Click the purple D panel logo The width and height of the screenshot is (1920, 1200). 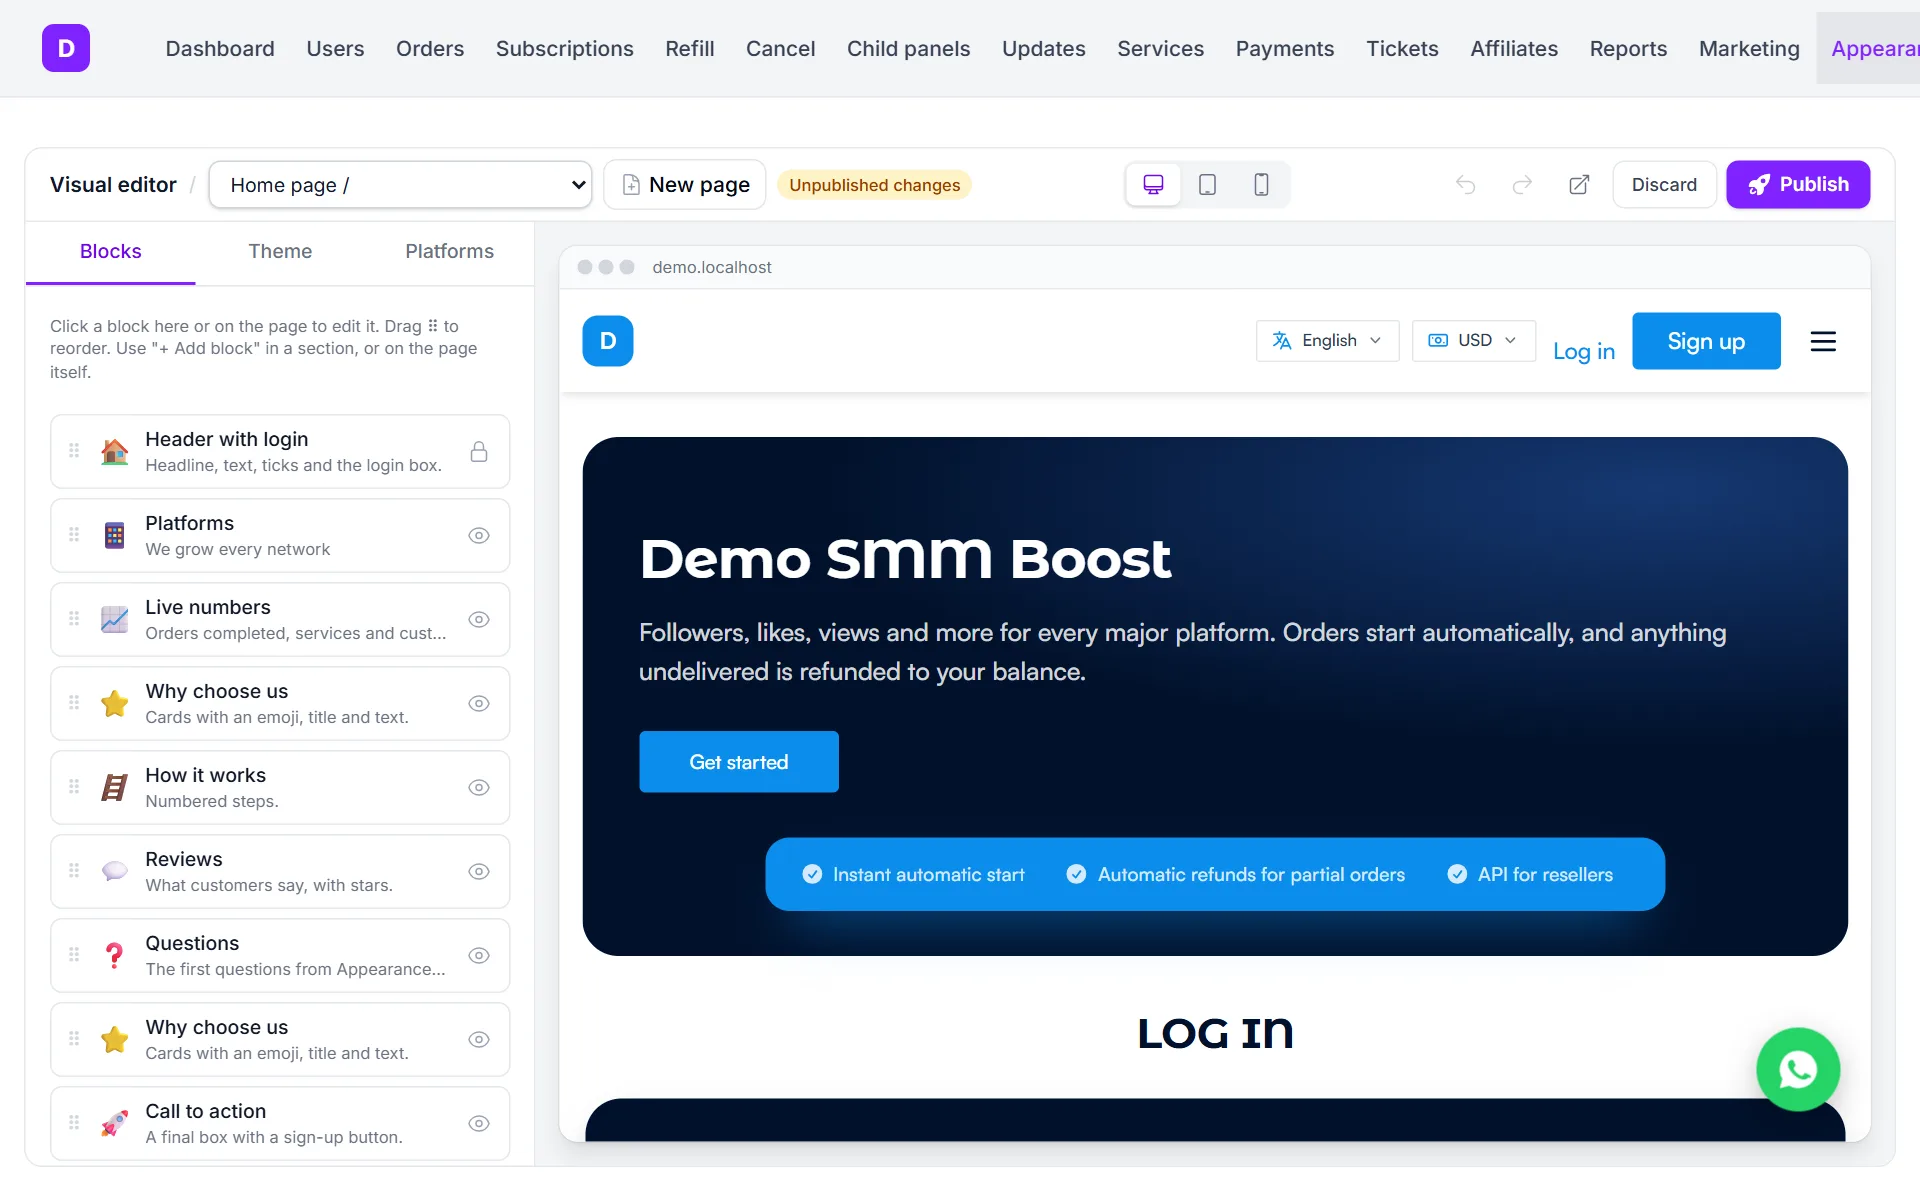click(x=66, y=48)
